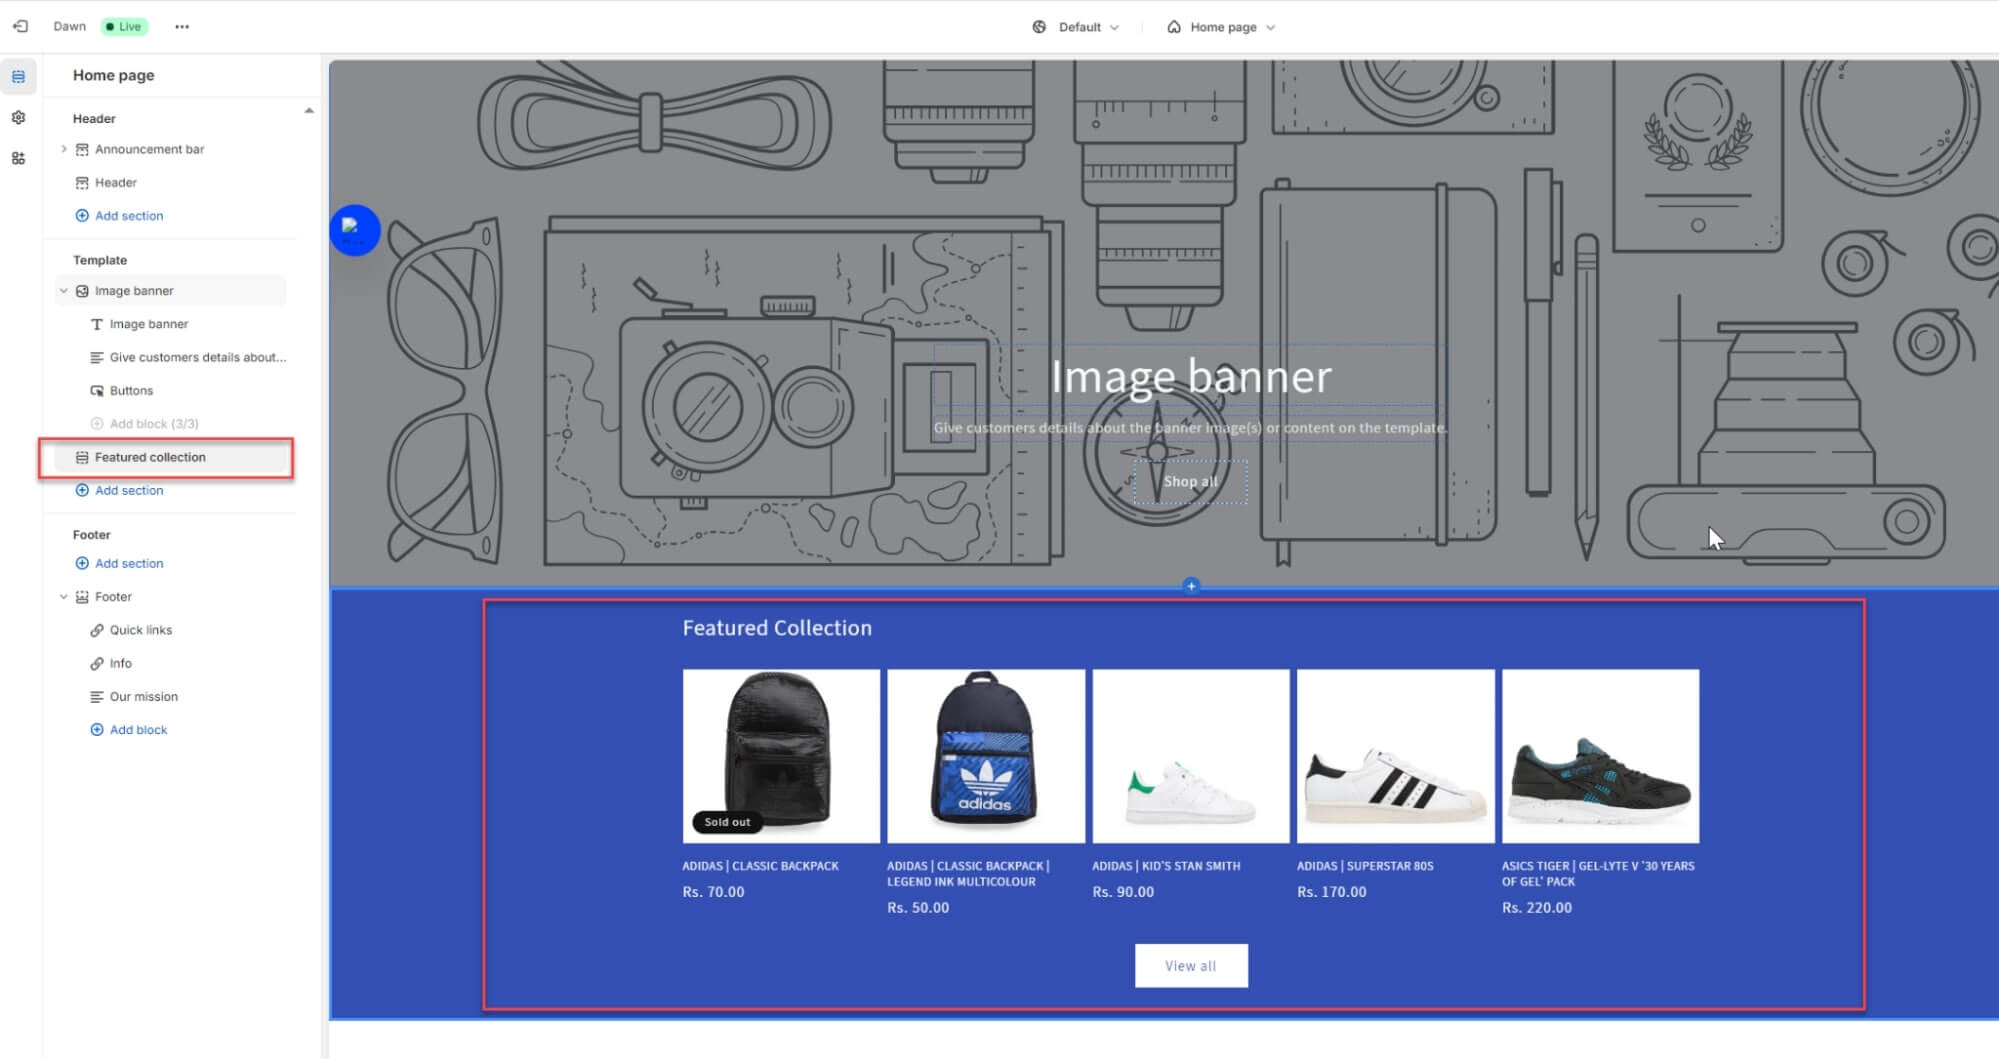The image size is (1999, 1060).
Task: Open the Sections panel icon in sidebar
Action: 18,77
